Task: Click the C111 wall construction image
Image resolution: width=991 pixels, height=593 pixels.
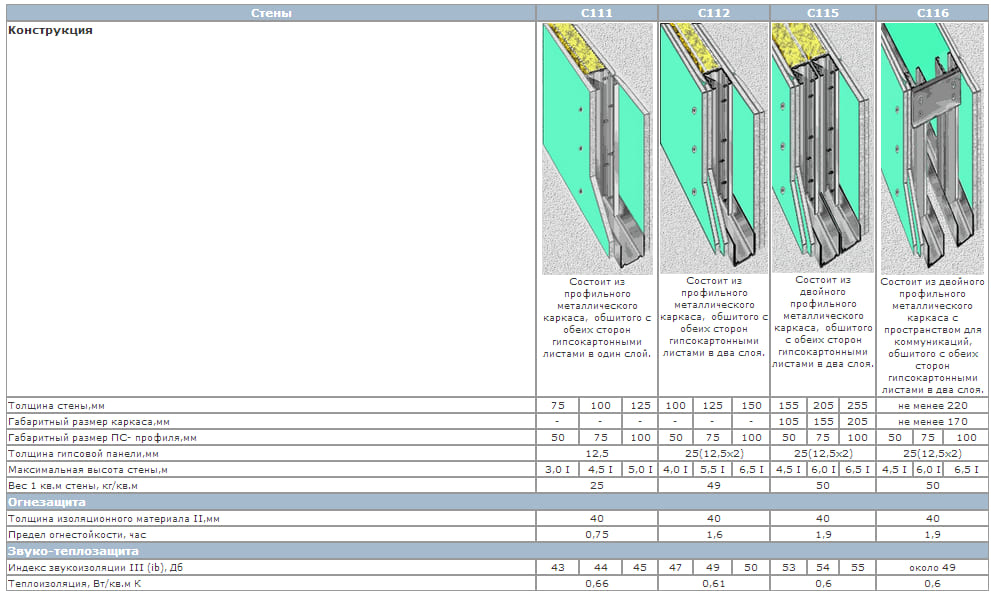Action: (597, 148)
